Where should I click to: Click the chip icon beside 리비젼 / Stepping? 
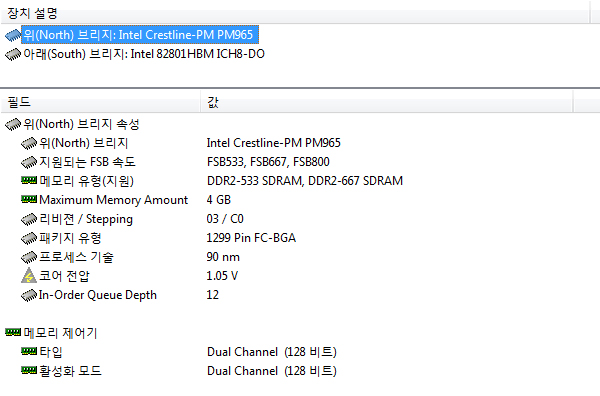(x=29, y=219)
